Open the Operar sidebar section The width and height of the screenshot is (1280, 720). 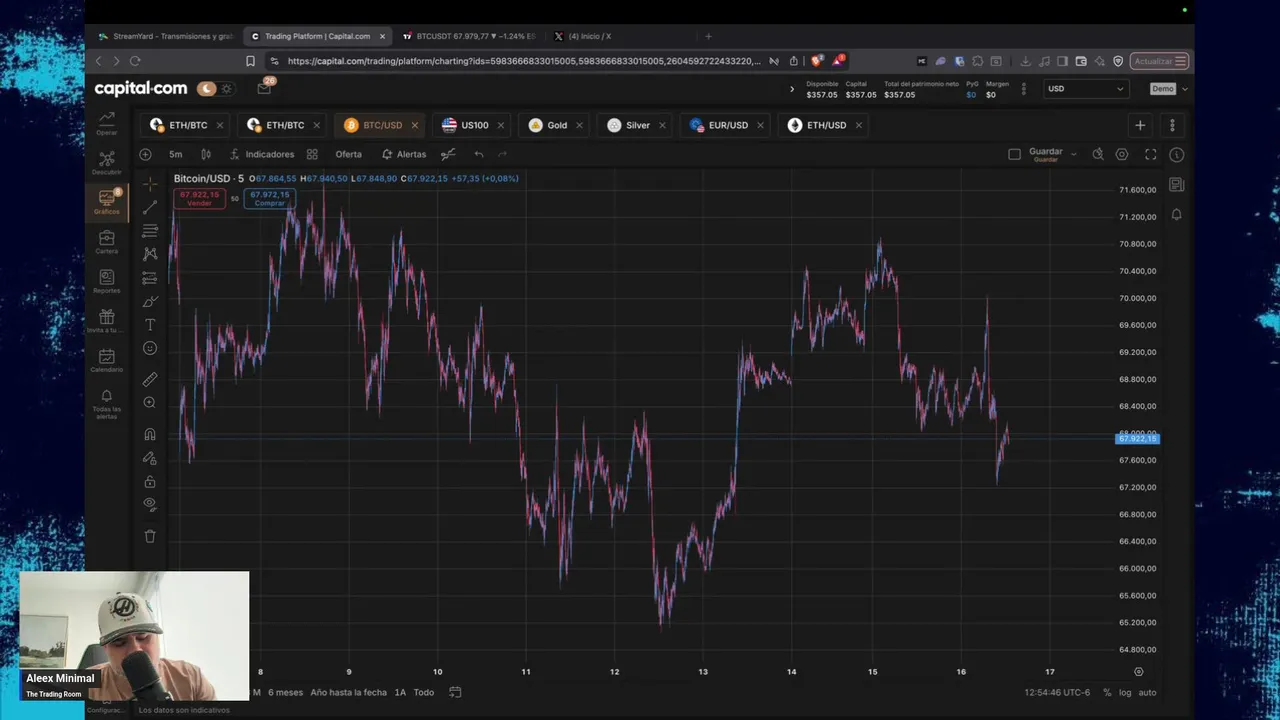pos(106,123)
